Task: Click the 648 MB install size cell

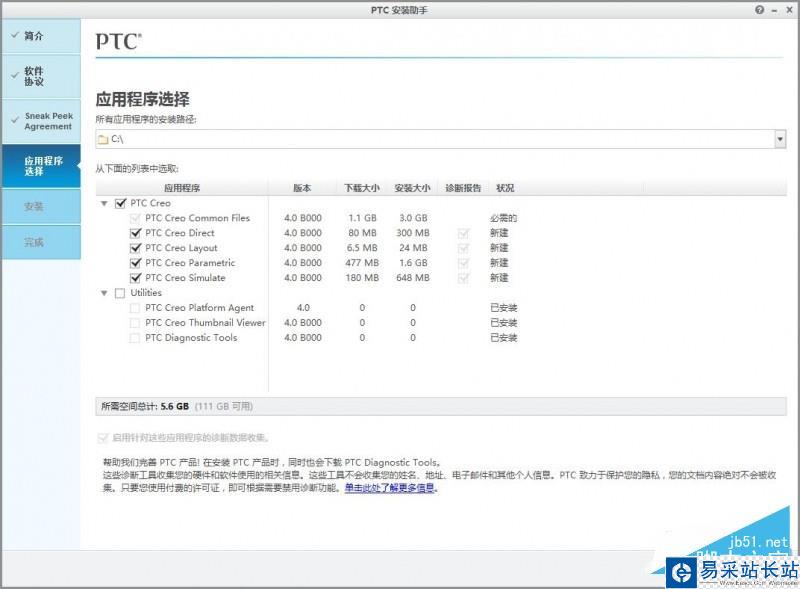Action: pyautogui.click(x=413, y=278)
